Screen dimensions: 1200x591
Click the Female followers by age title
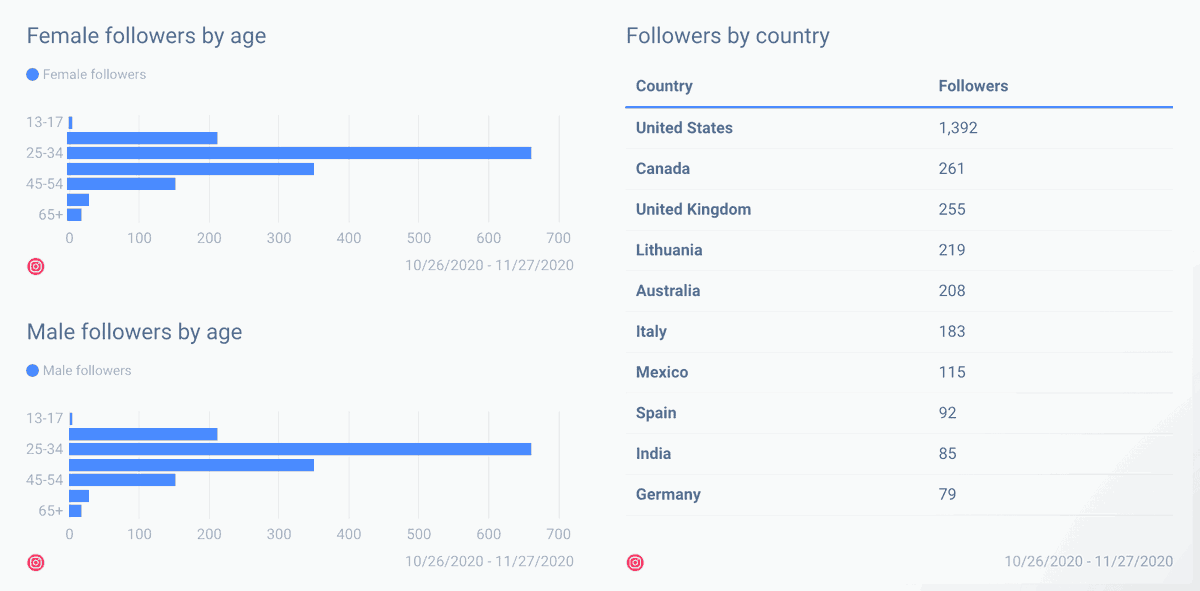tap(145, 35)
